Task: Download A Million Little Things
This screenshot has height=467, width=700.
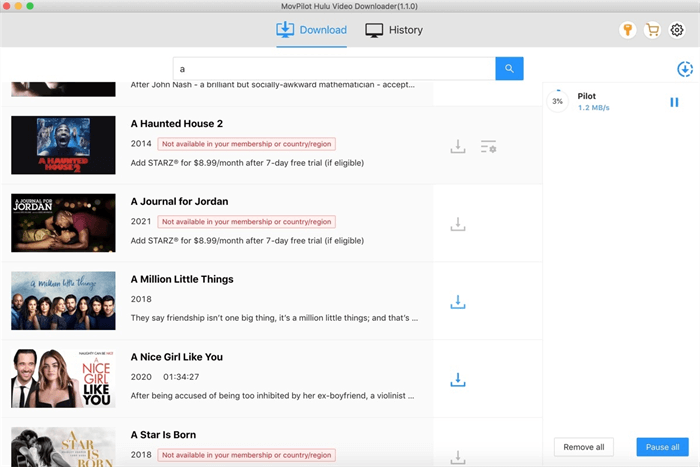Action: (458, 302)
